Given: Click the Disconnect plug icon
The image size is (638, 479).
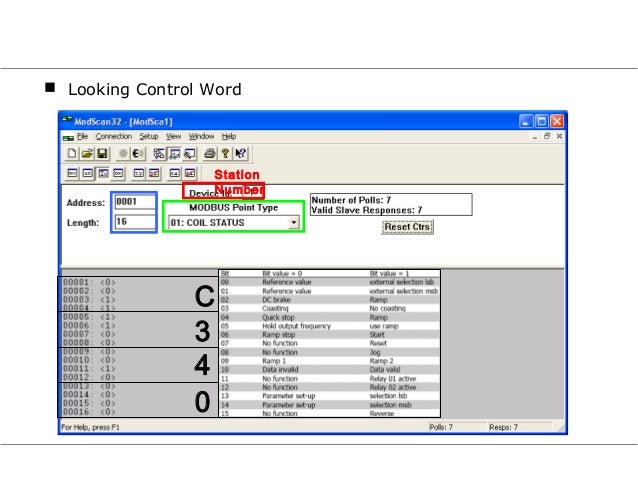Looking at the screenshot, I should click(x=138, y=153).
